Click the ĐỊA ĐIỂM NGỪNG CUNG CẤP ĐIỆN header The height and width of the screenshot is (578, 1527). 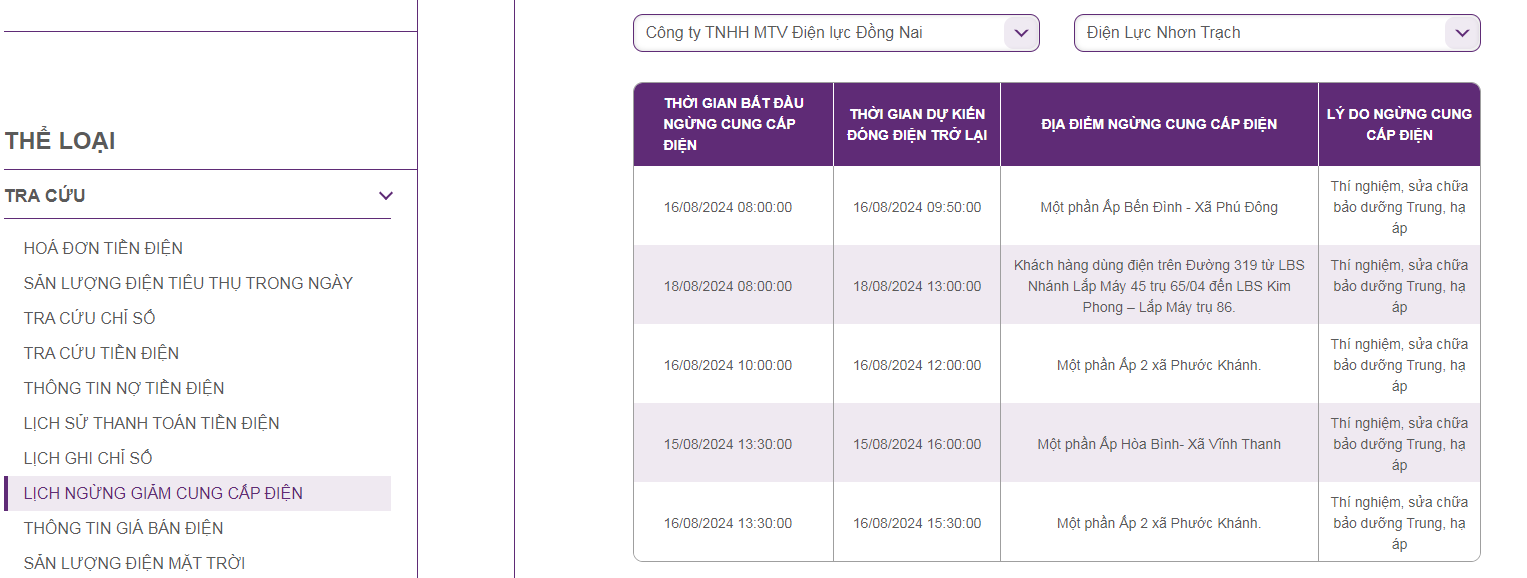coord(1159,124)
